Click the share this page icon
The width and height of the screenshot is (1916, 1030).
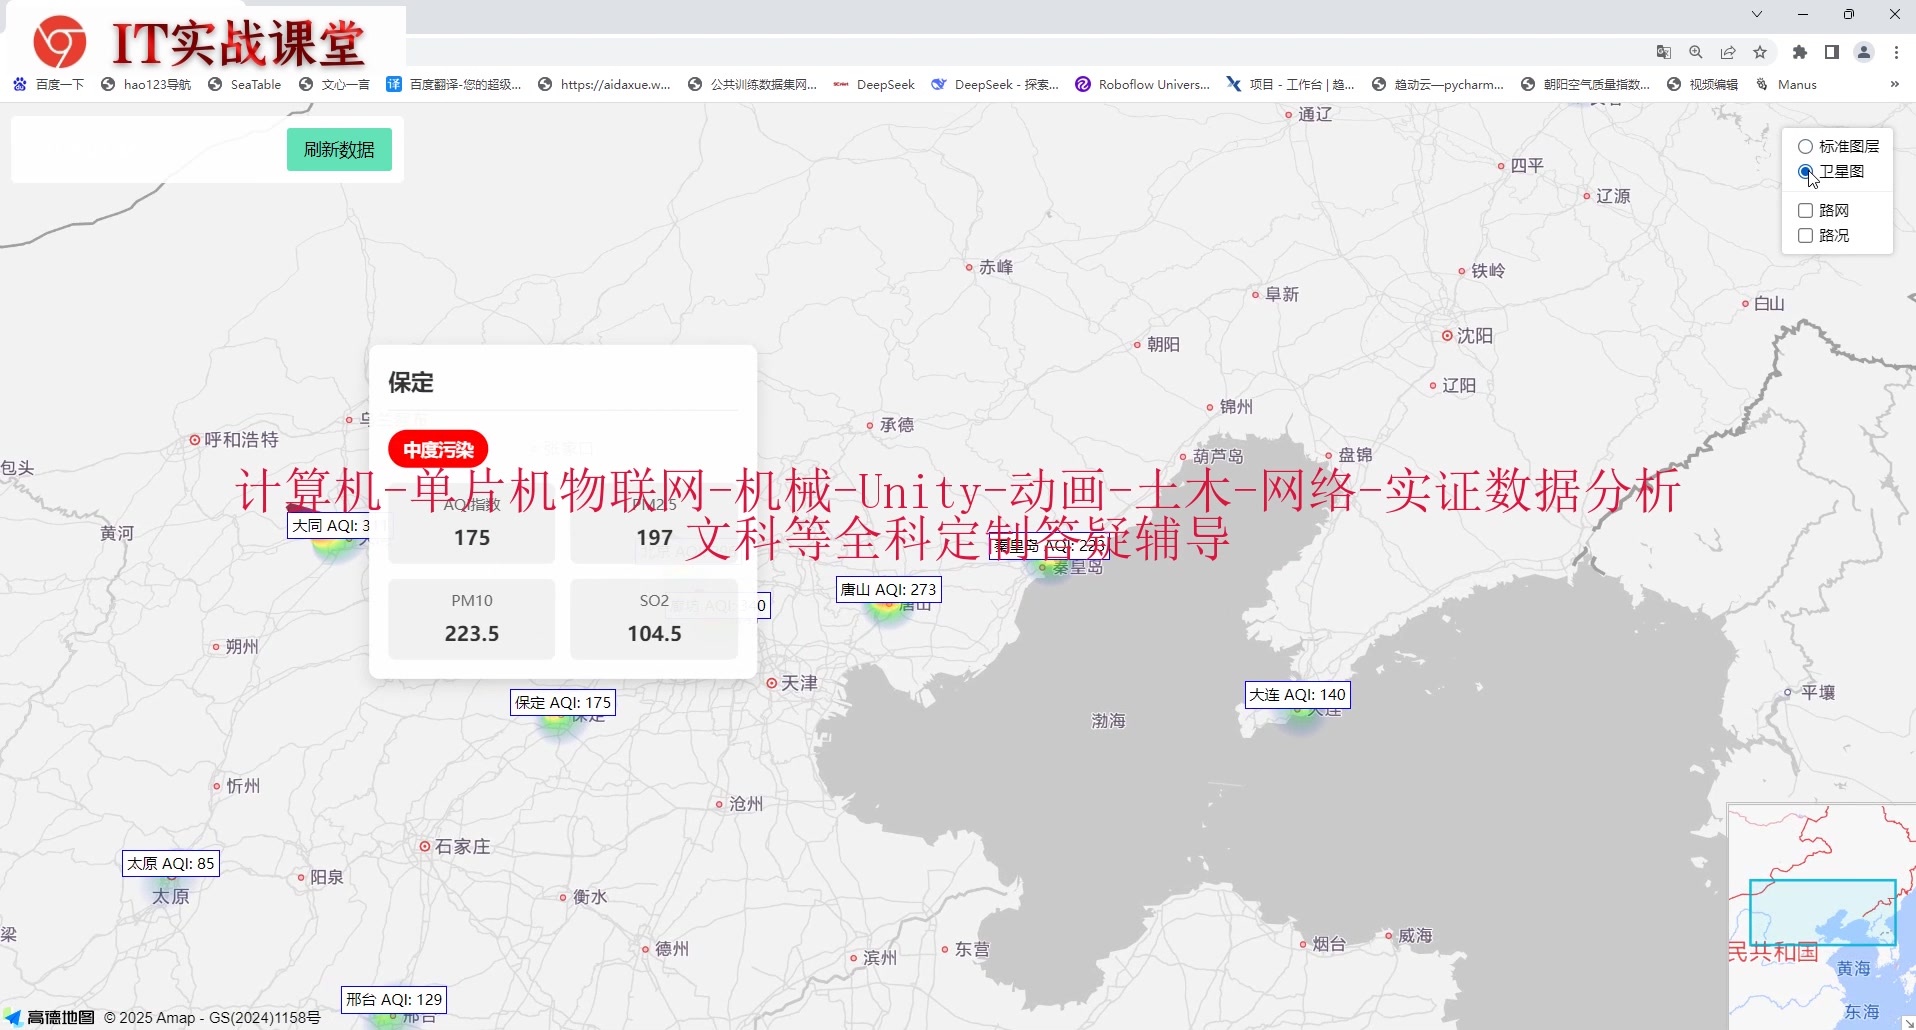[1728, 52]
